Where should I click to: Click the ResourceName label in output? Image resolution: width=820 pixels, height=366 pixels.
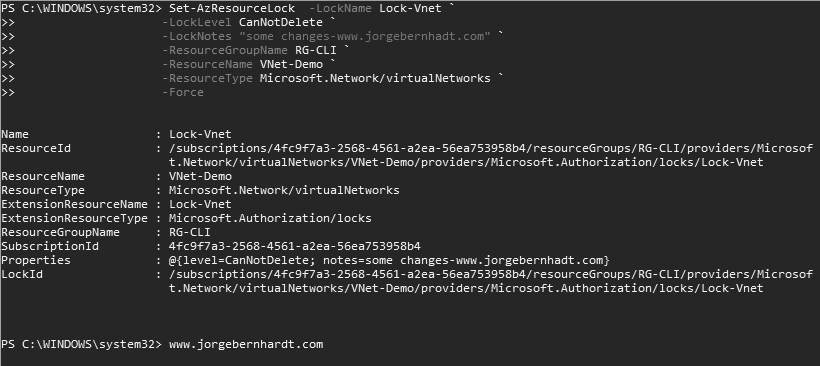click(x=43, y=176)
